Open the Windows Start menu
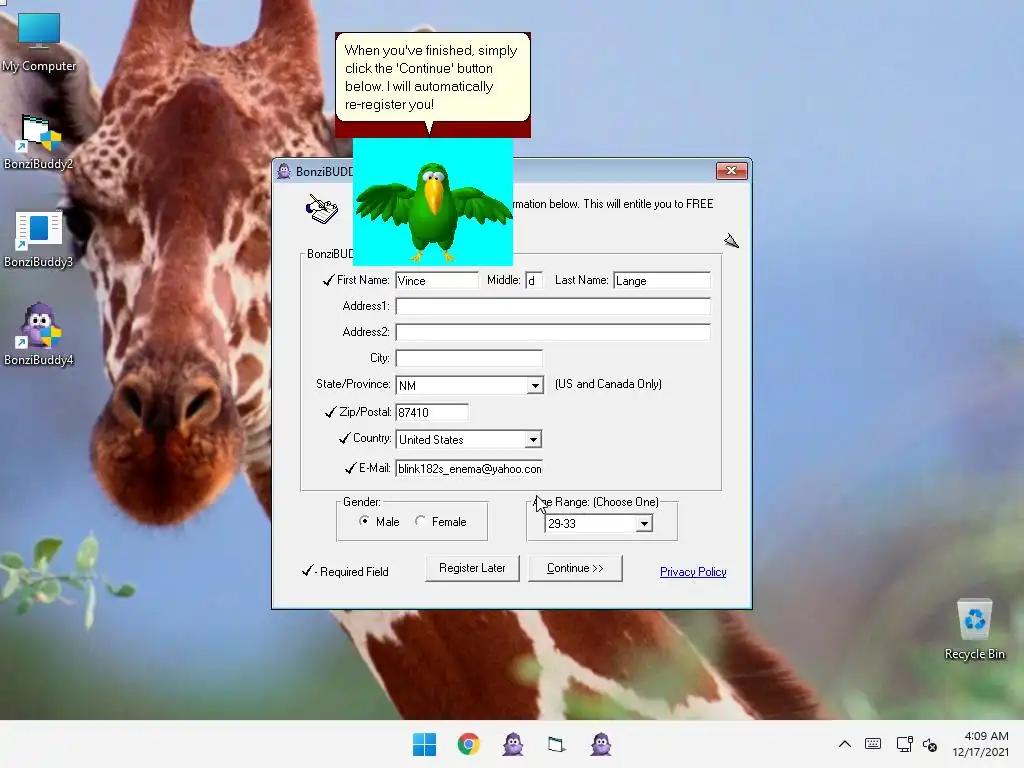This screenshot has height=768, width=1024. [424, 744]
